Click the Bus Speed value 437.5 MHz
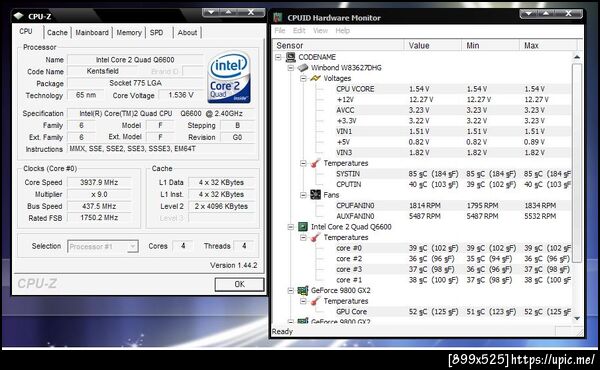Screen dimensions: 600x370 pos(99,206)
